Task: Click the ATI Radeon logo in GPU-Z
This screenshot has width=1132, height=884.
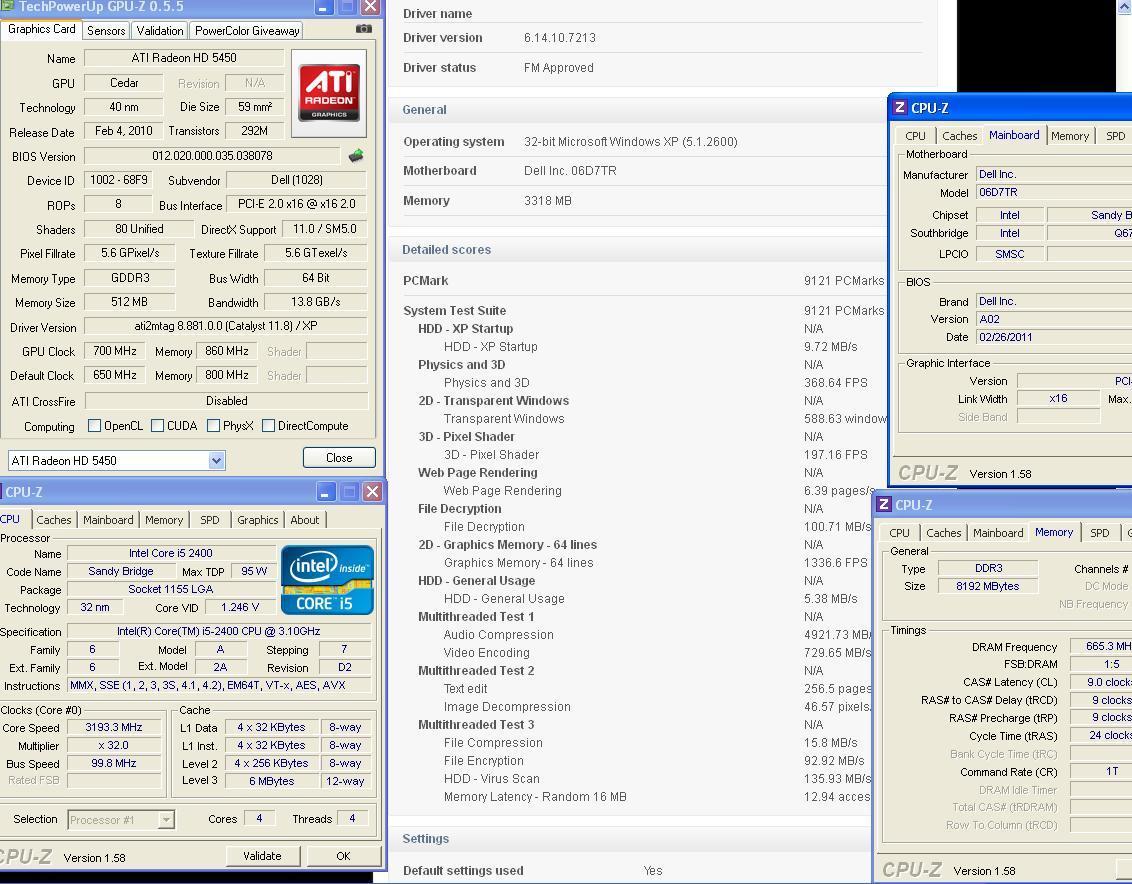Action: (x=329, y=93)
